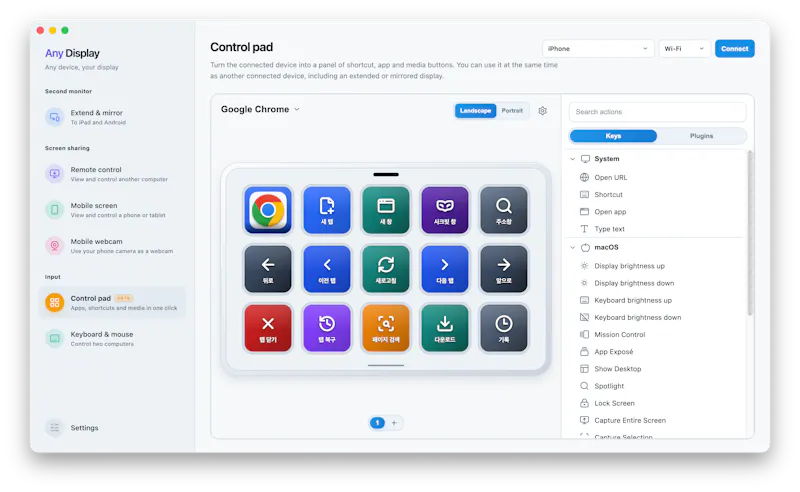Click the forward (앞으로) right arrow key

pyautogui.click(x=504, y=269)
